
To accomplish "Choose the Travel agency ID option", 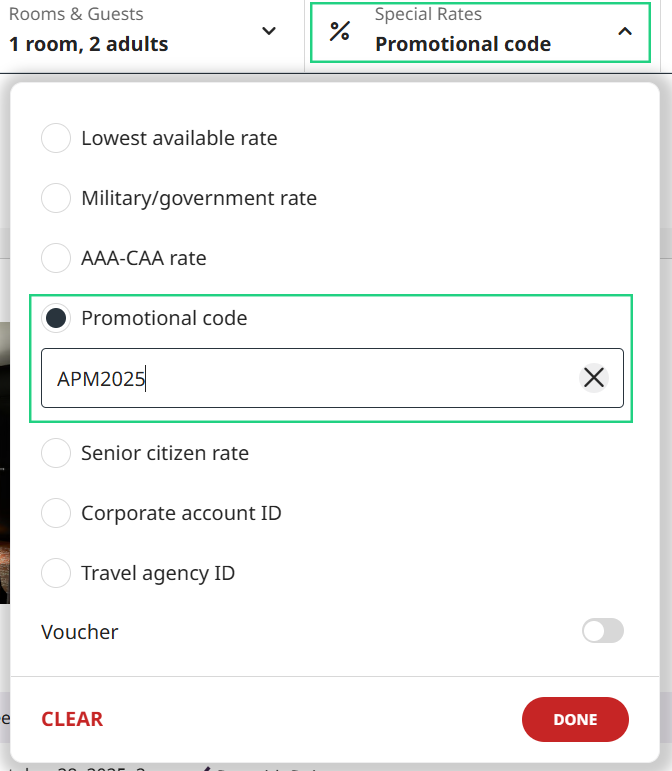I will [x=56, y=573].
